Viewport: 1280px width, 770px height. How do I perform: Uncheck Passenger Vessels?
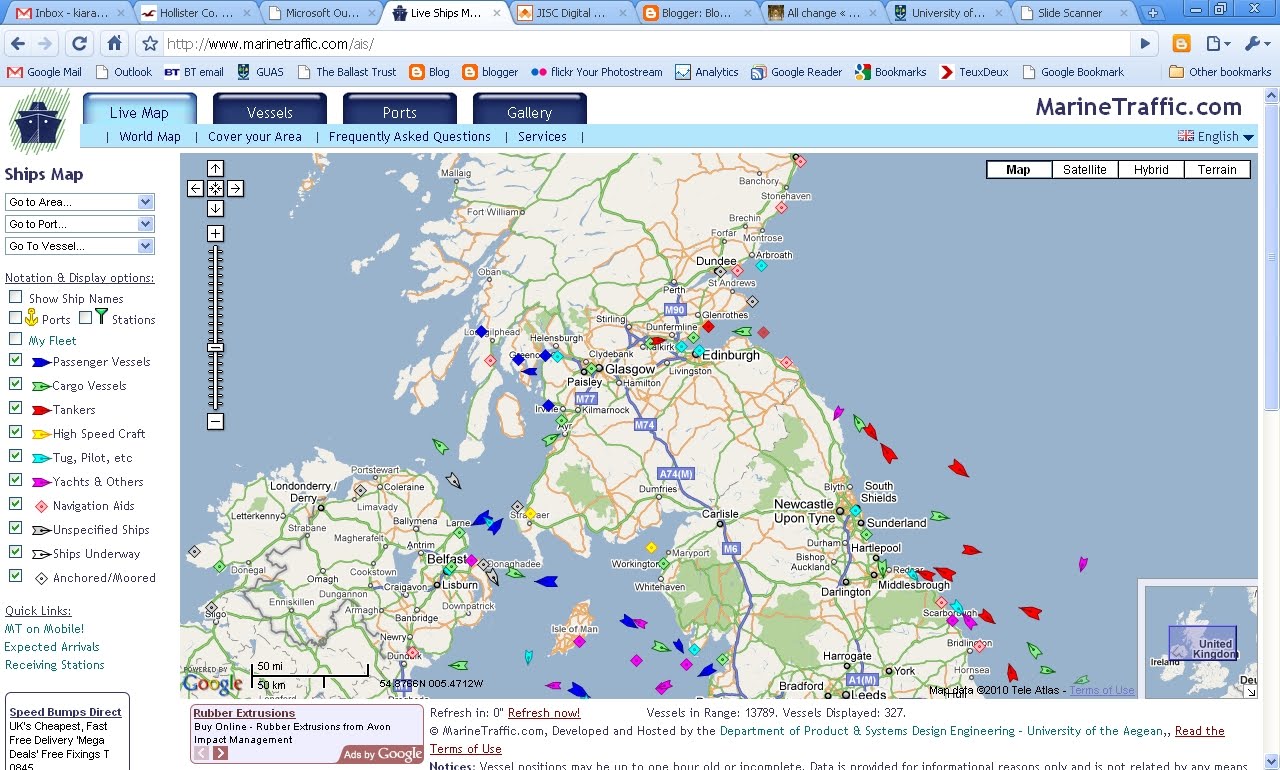(x=15, y=360)
